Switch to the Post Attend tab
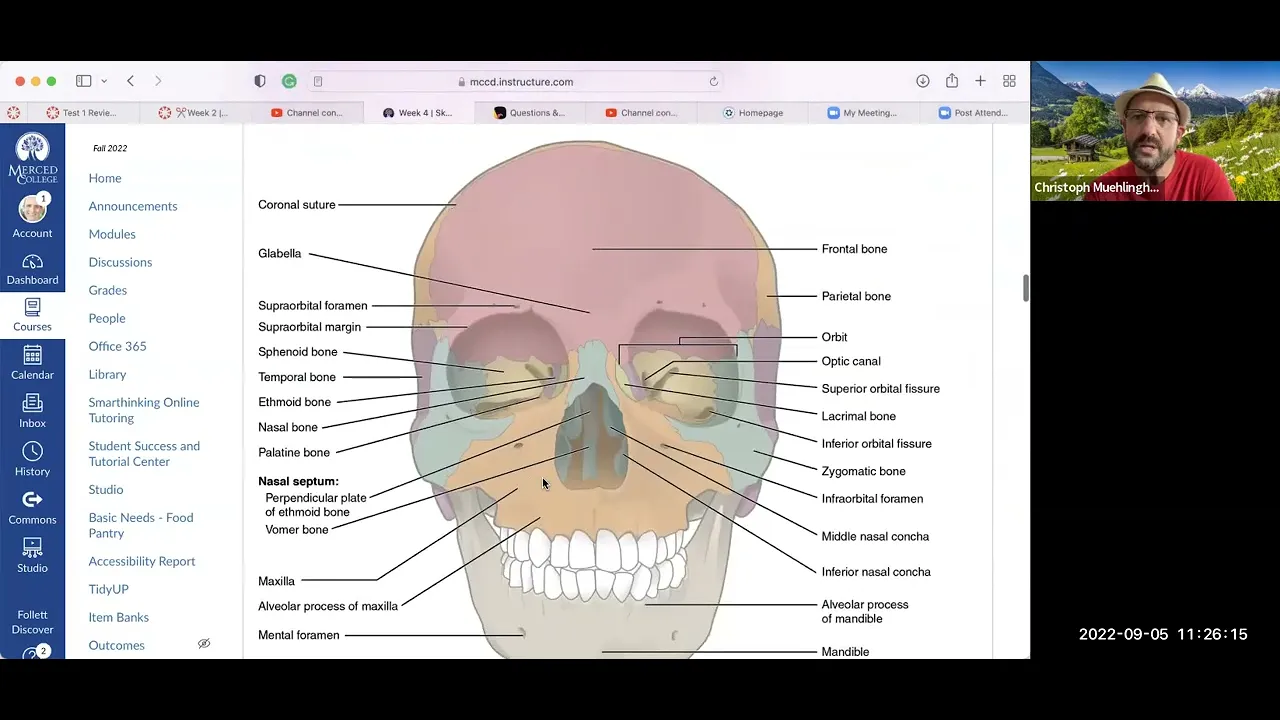1280x720 pixels. [974, 113]
